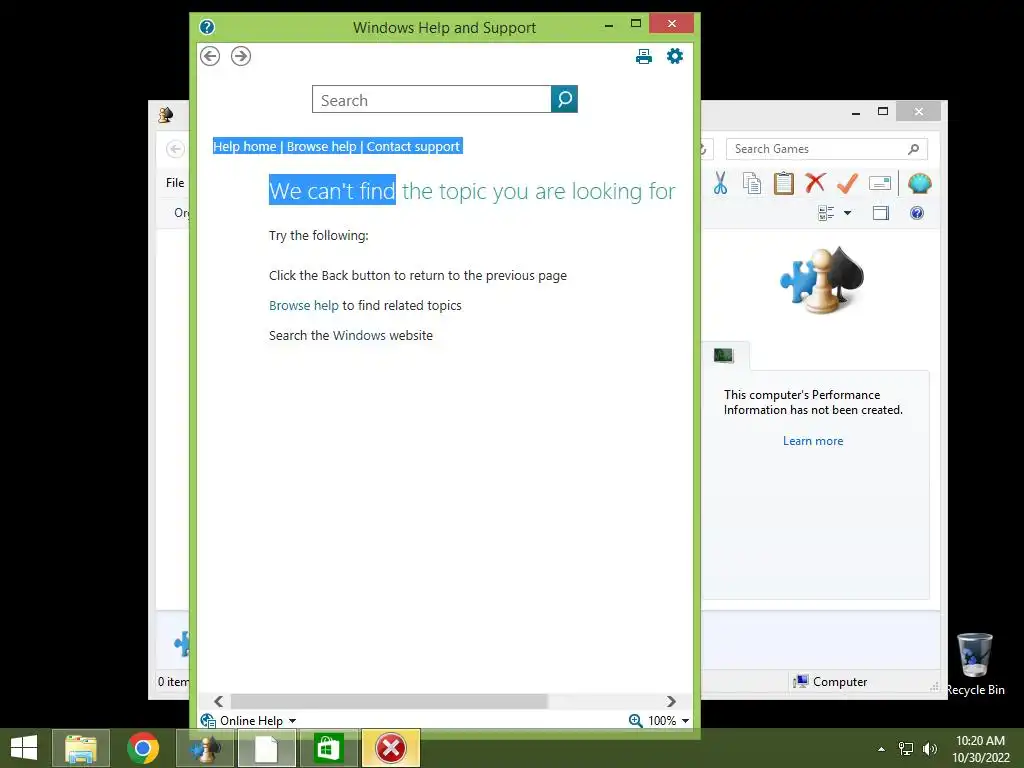The width and height of the screenshot is (1024, 768).
Task: Click the zoom magnifier icon in the status bar
Action: coord(635,720)
